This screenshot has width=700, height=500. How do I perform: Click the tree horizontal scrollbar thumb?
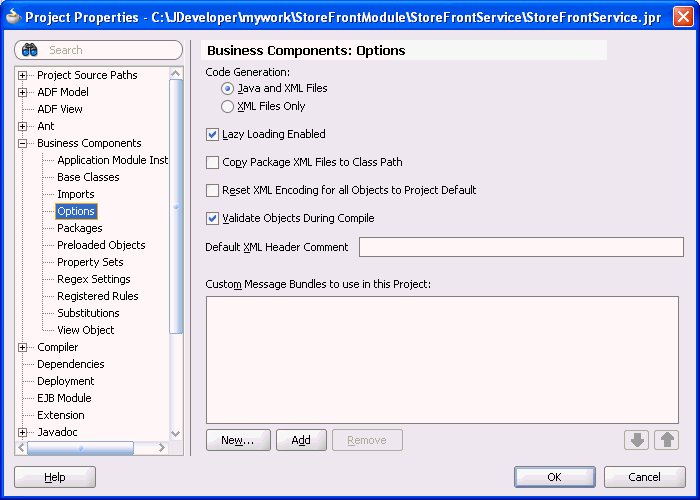point(80,447)
